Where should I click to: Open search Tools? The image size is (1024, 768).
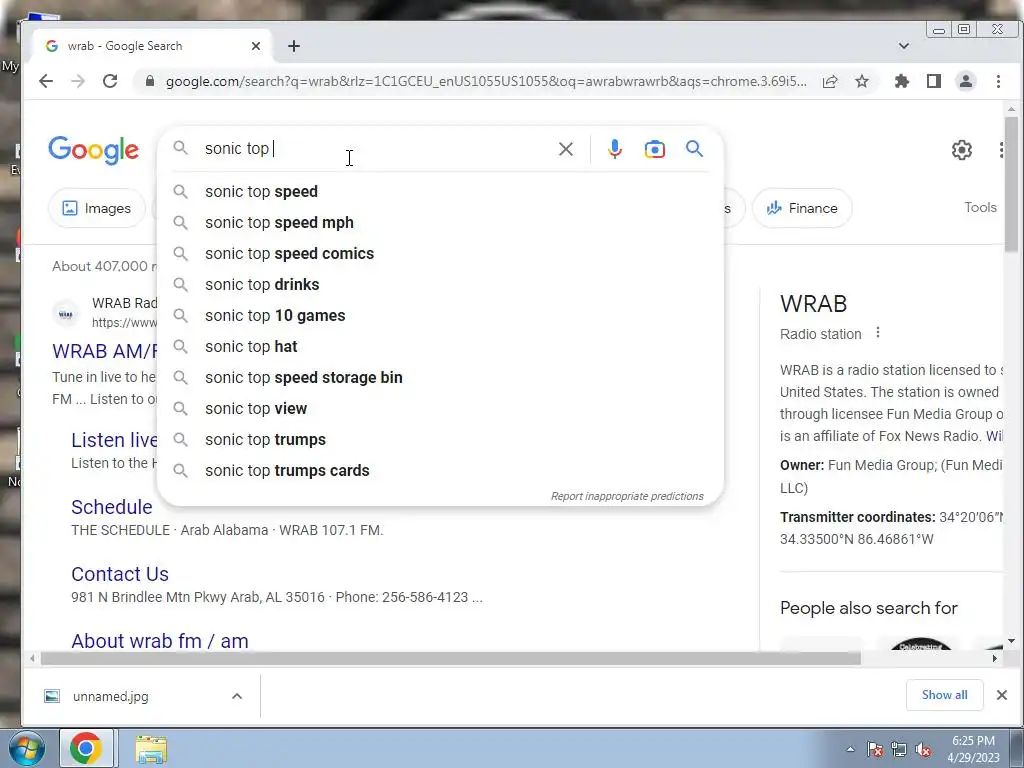click(980, 207)
